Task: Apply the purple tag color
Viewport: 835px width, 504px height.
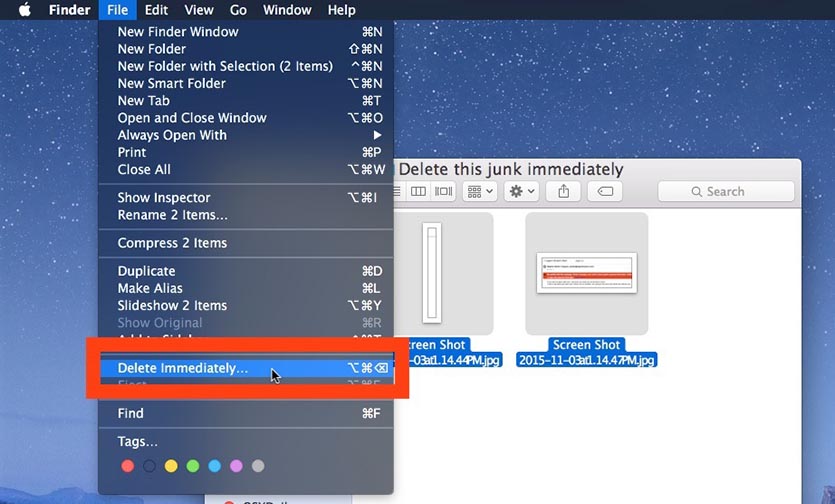Action: click(x=236, y=466)
